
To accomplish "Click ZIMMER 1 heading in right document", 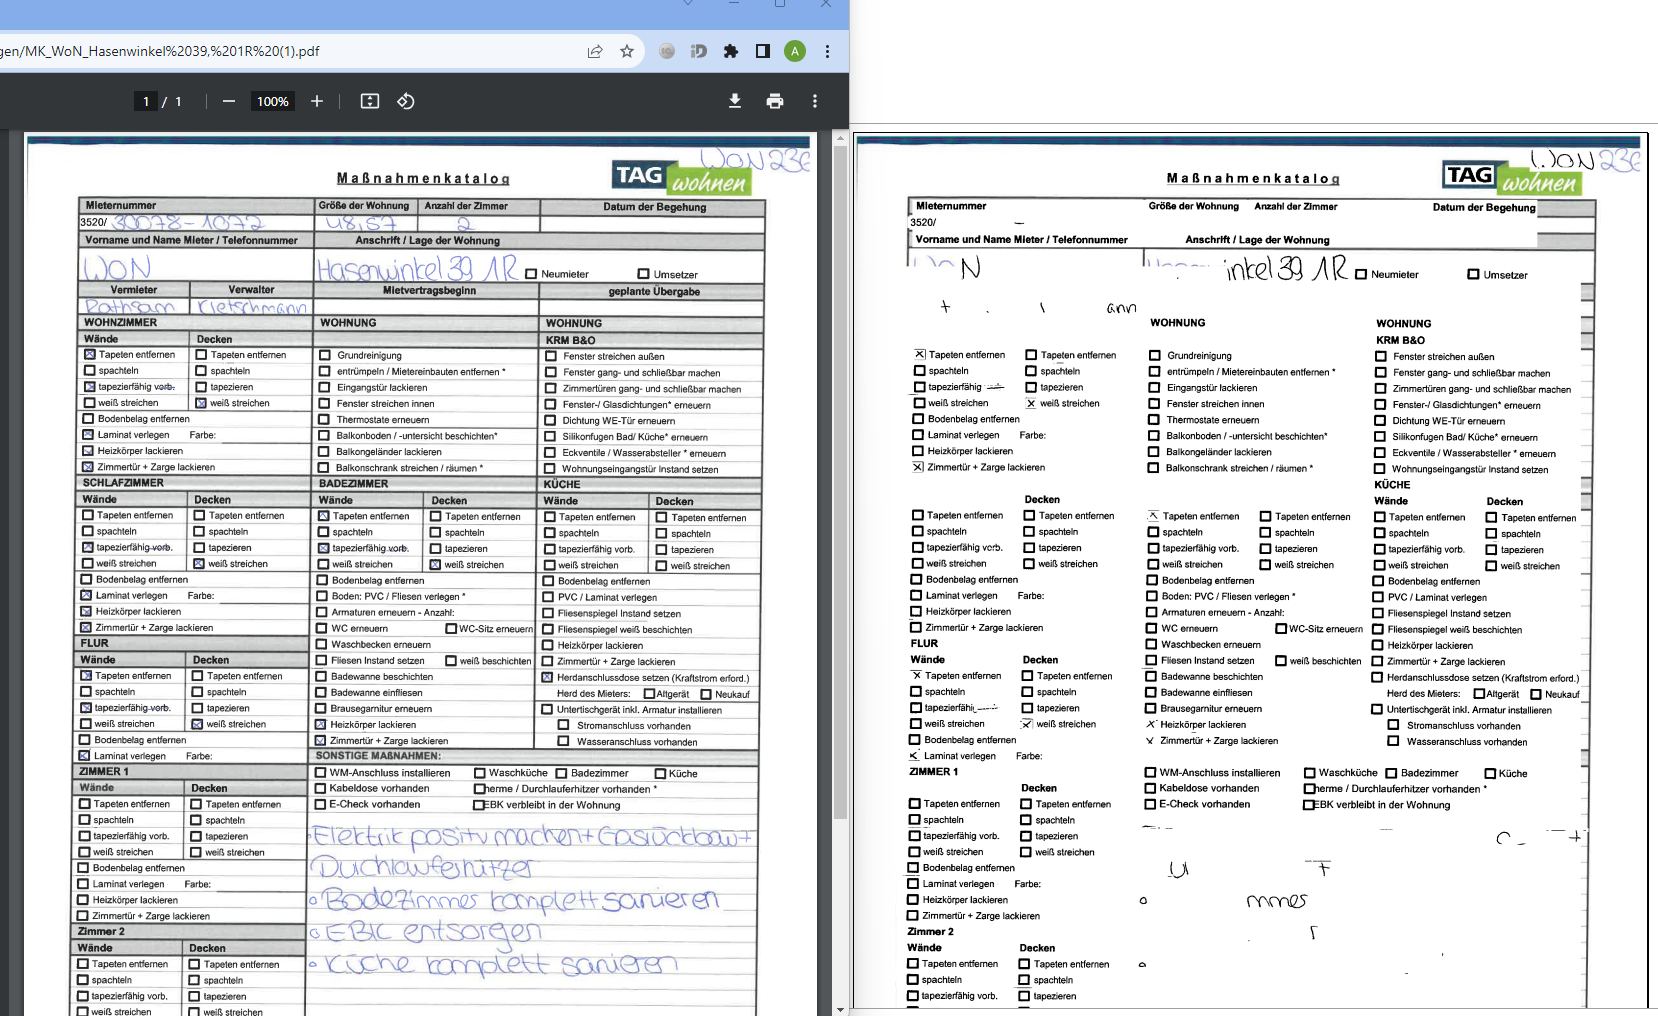I will point(933,772).
